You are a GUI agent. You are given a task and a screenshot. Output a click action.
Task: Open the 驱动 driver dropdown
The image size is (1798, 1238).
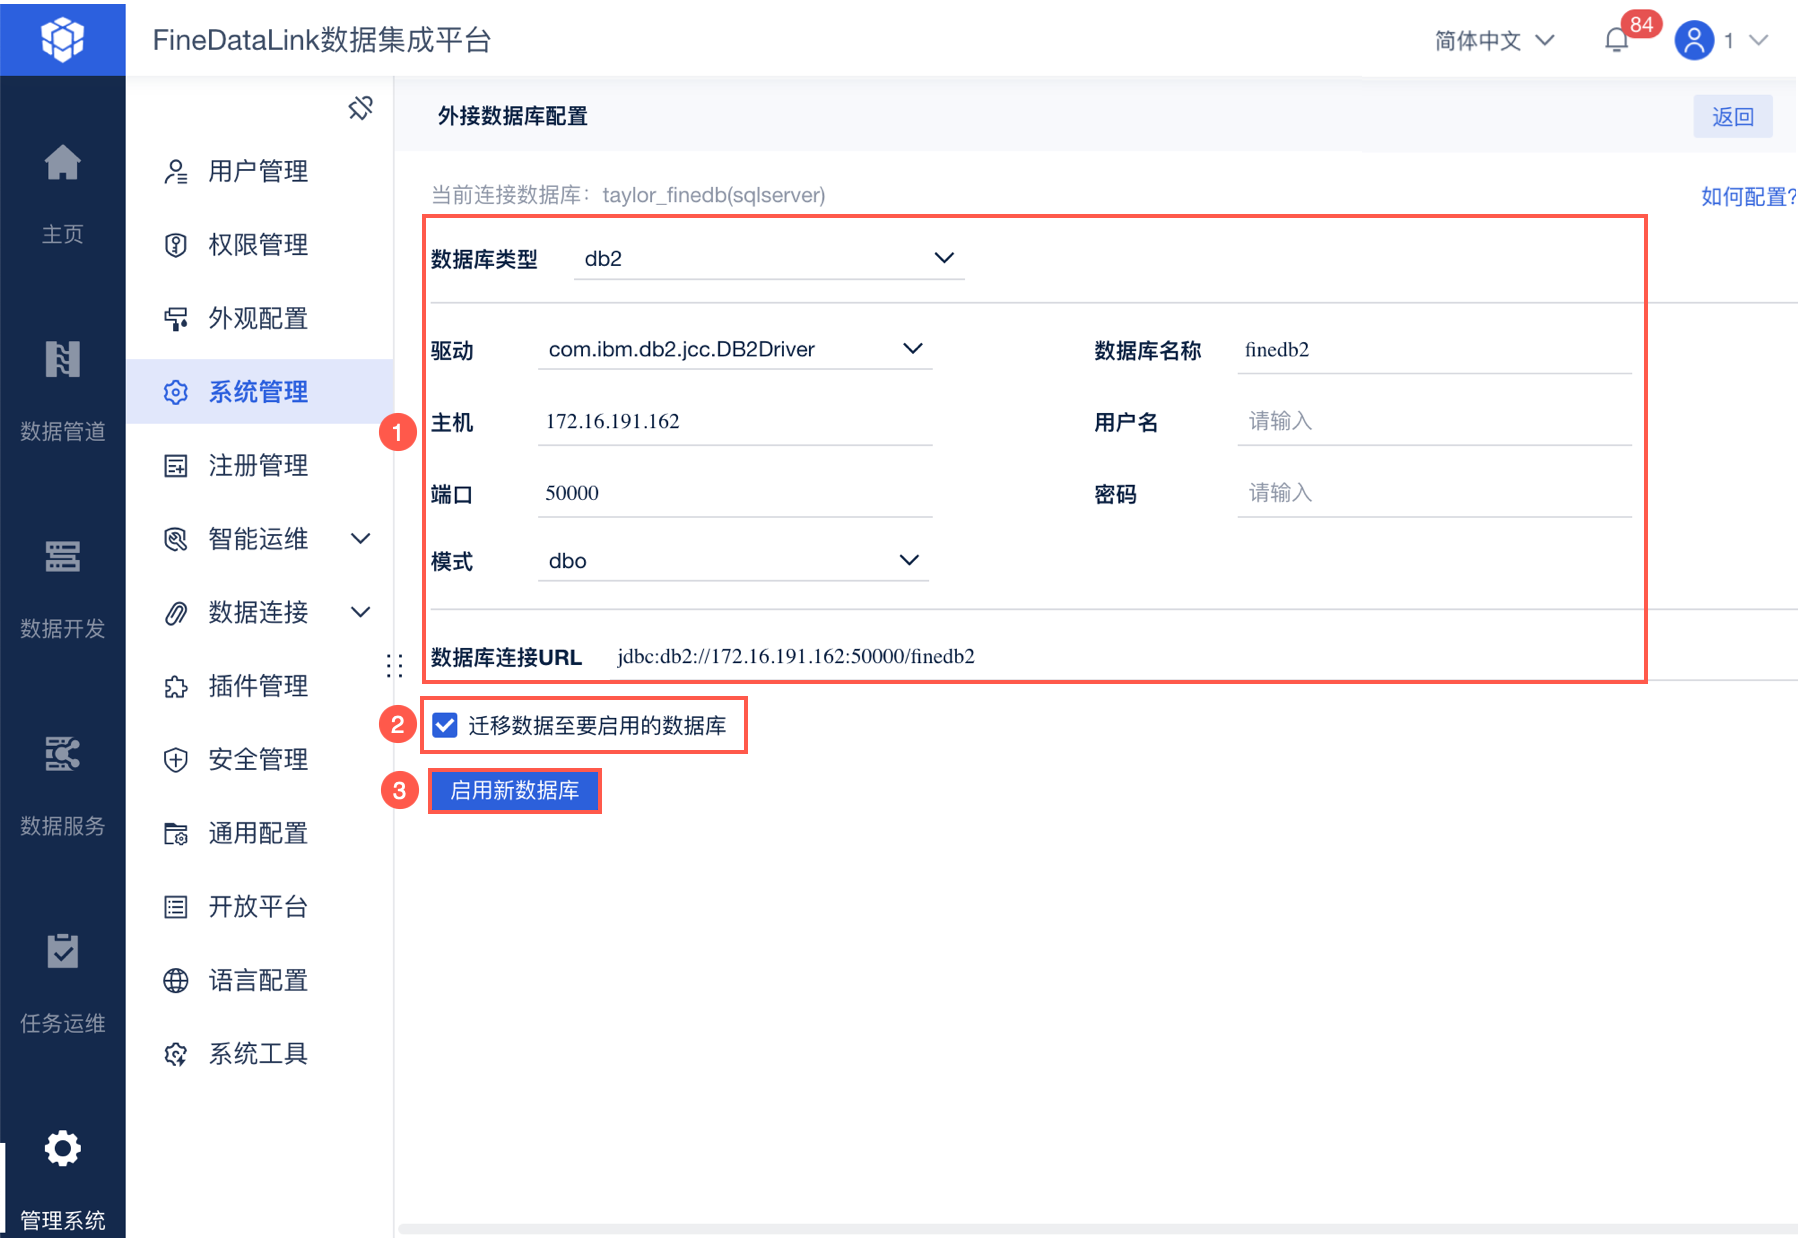(x=735, y=349)
